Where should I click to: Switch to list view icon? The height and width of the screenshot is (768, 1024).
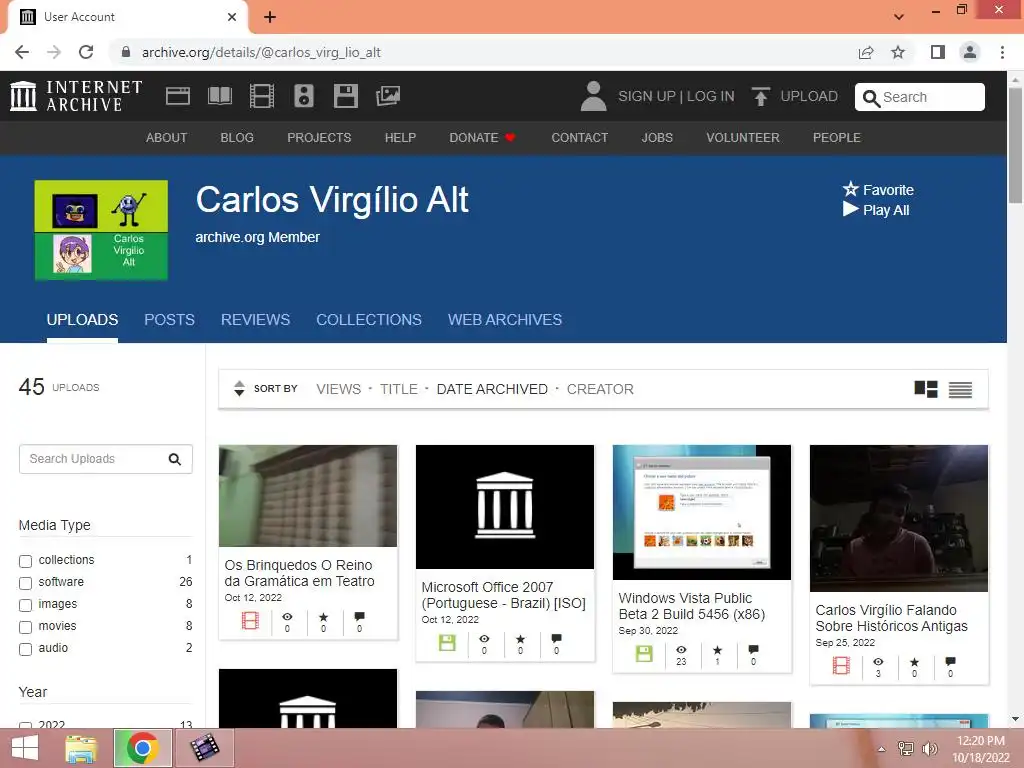tap(960, 389)
